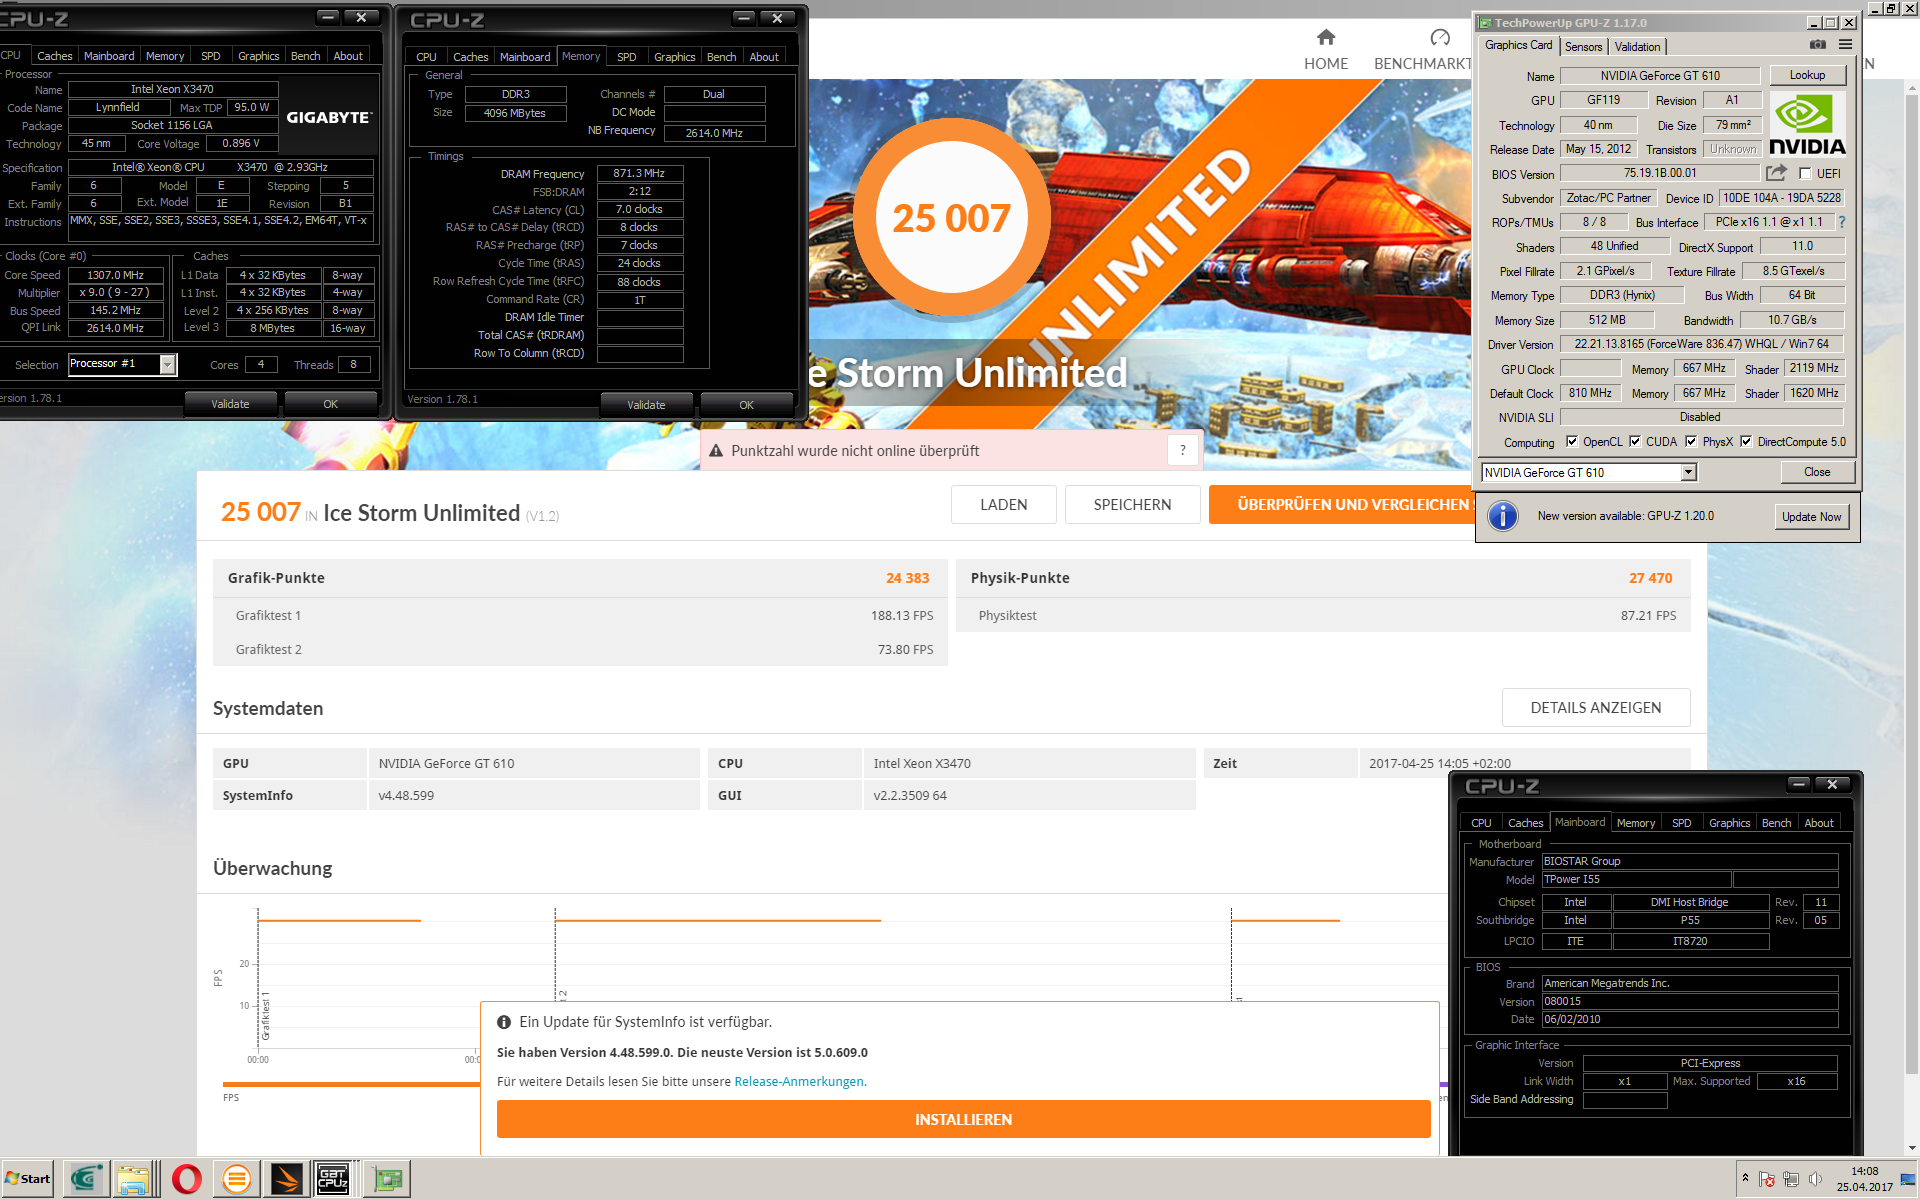Click the GPU Name field in GPU-Z
This screenshot has height=1200, width=1920.
point(1660,76)
